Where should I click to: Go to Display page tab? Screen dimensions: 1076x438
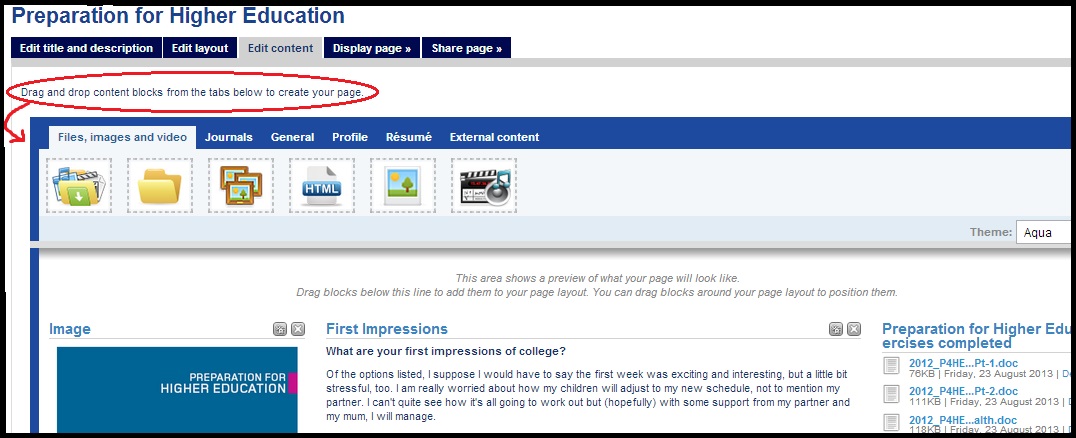372,48
